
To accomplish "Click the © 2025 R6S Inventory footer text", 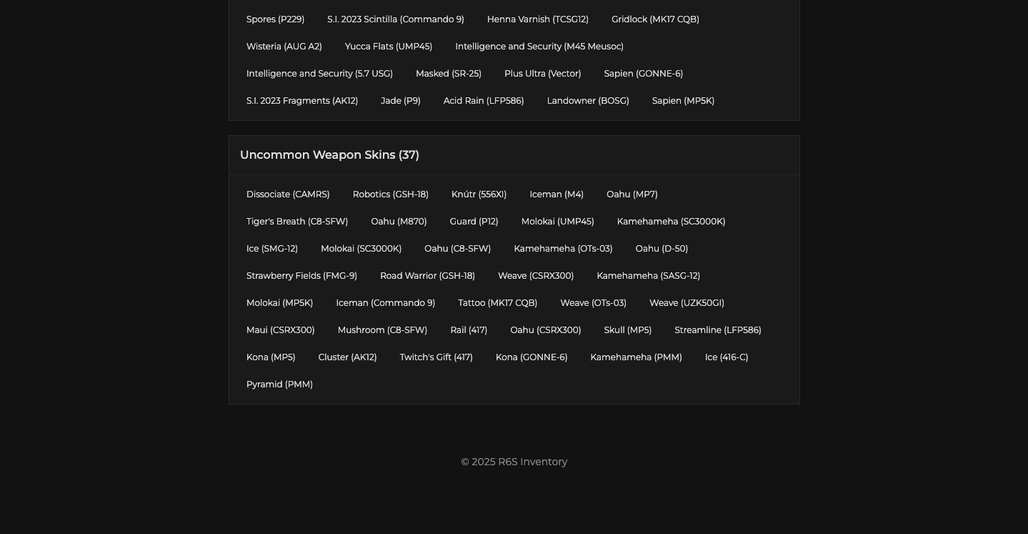I will pyautogui.click(x=514, y=462).
